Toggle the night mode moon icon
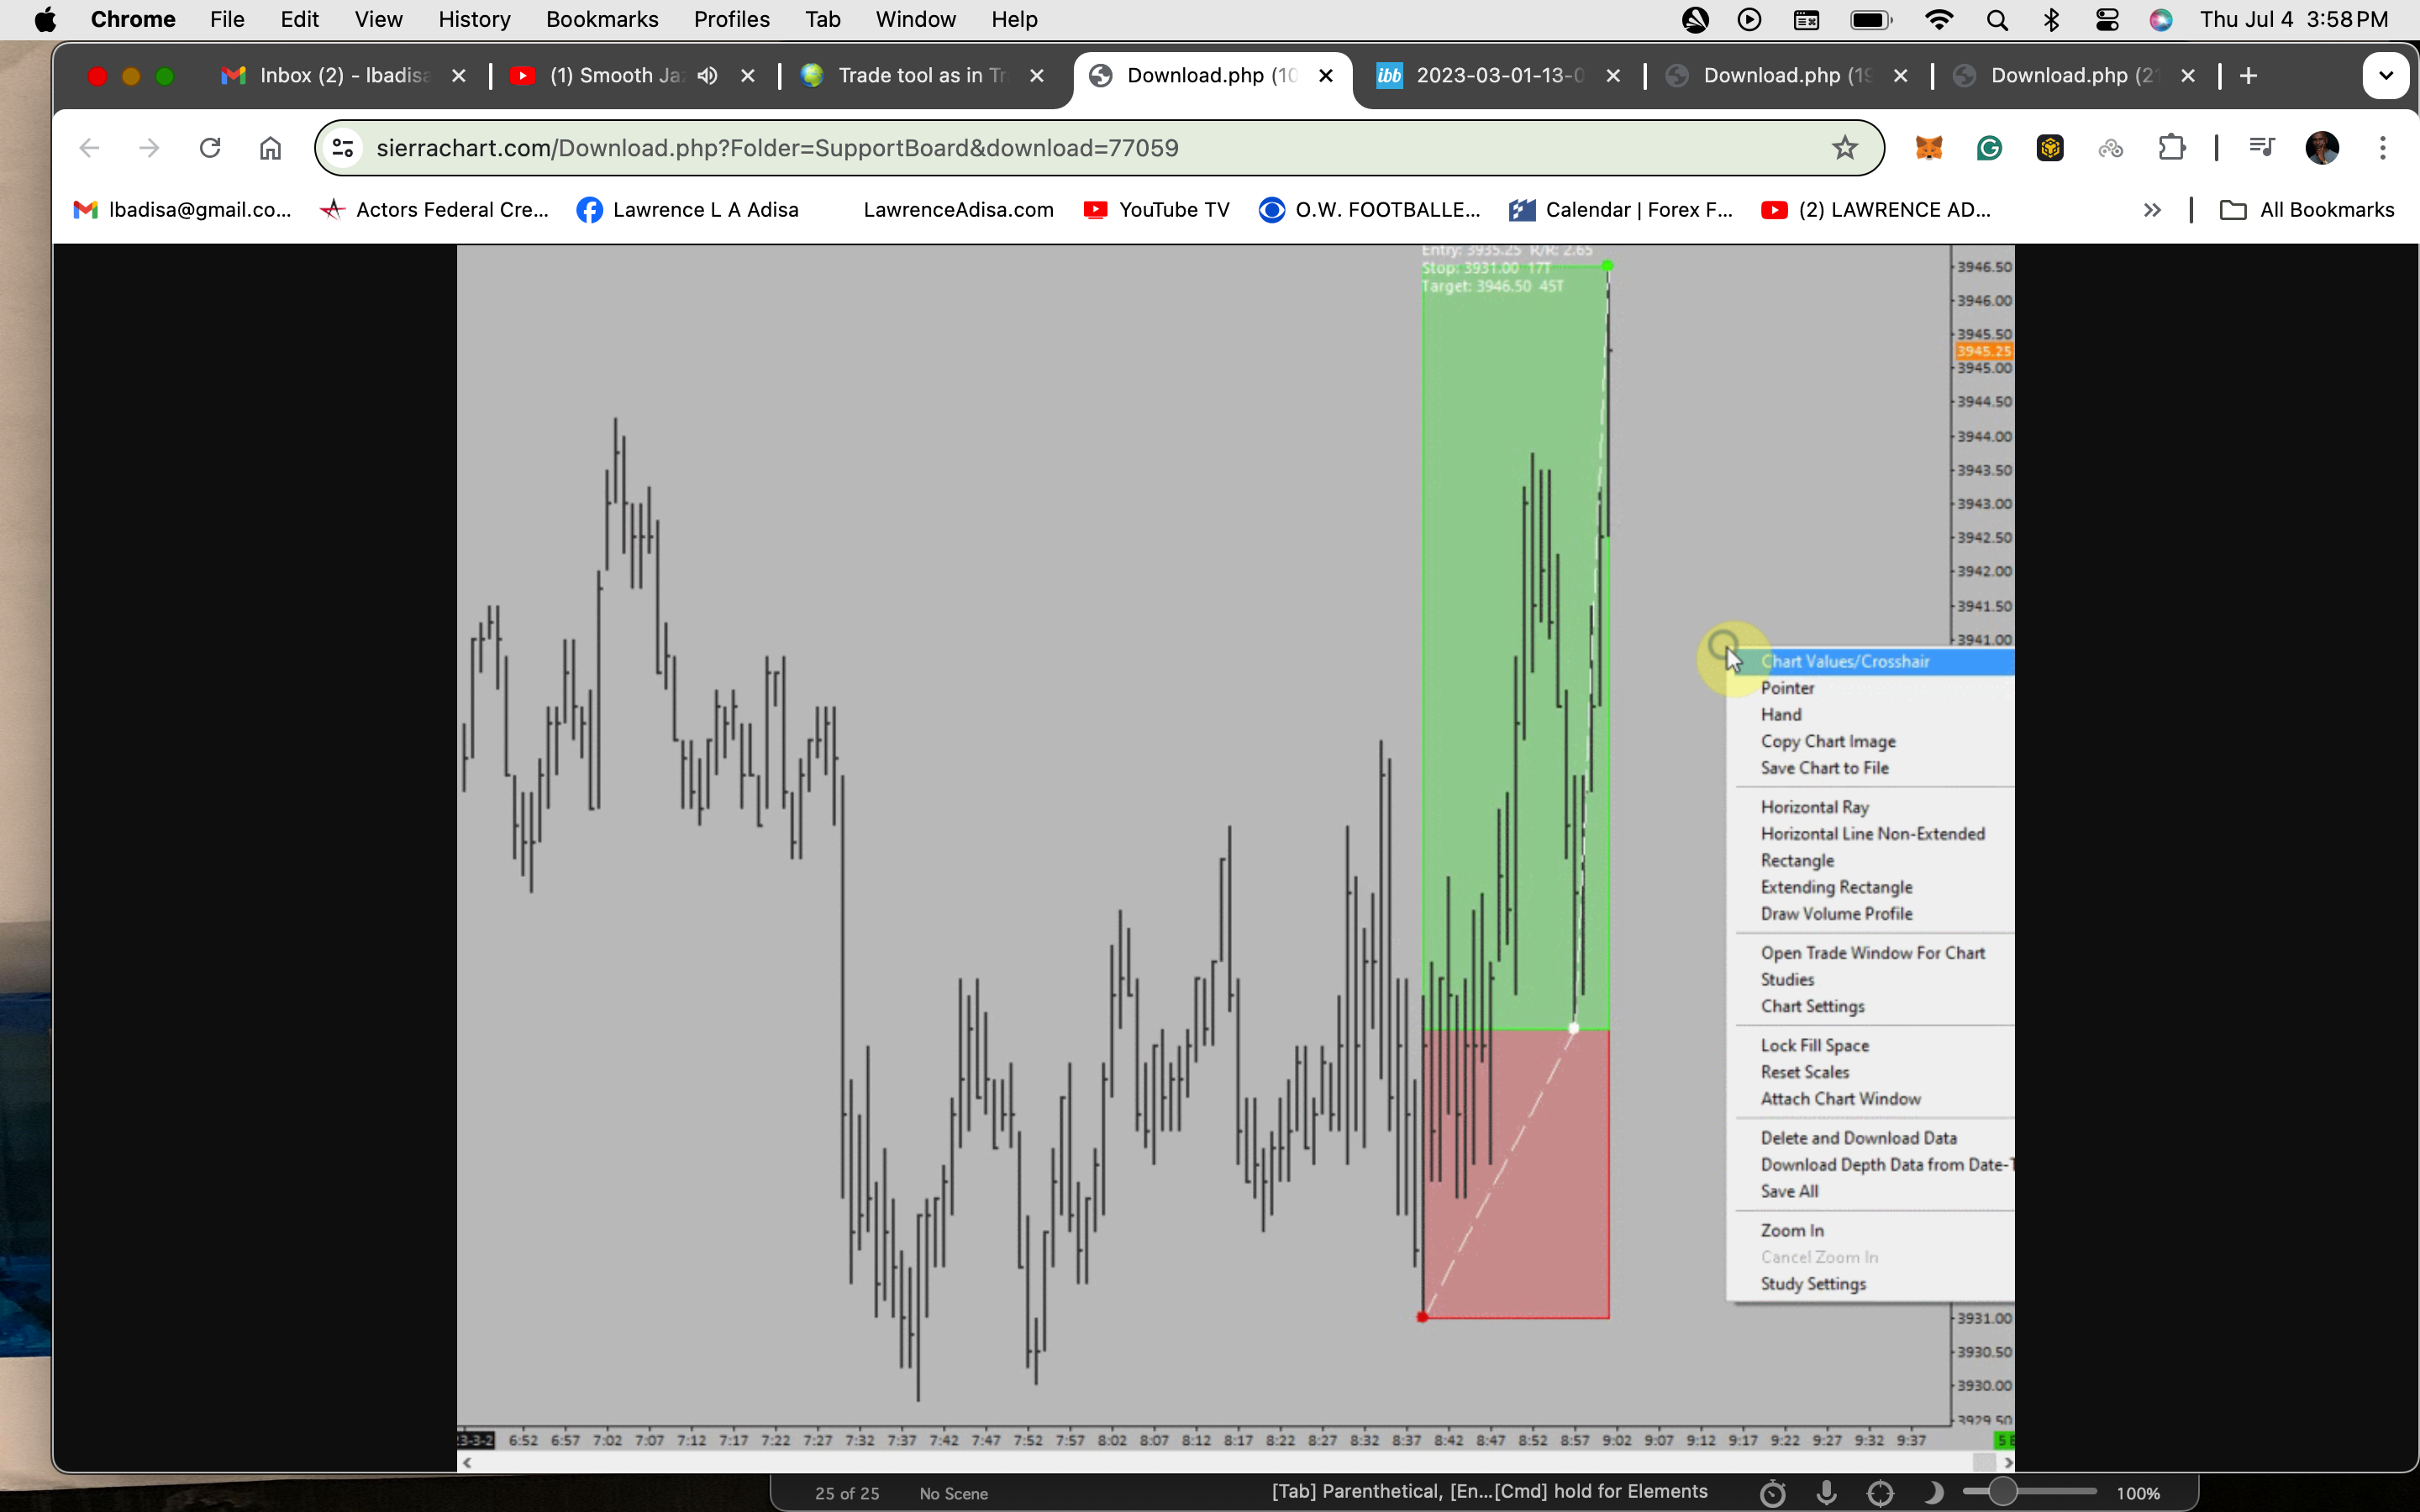The width and height of the screenshot is (2420, 1512). pos(1933,1492)
